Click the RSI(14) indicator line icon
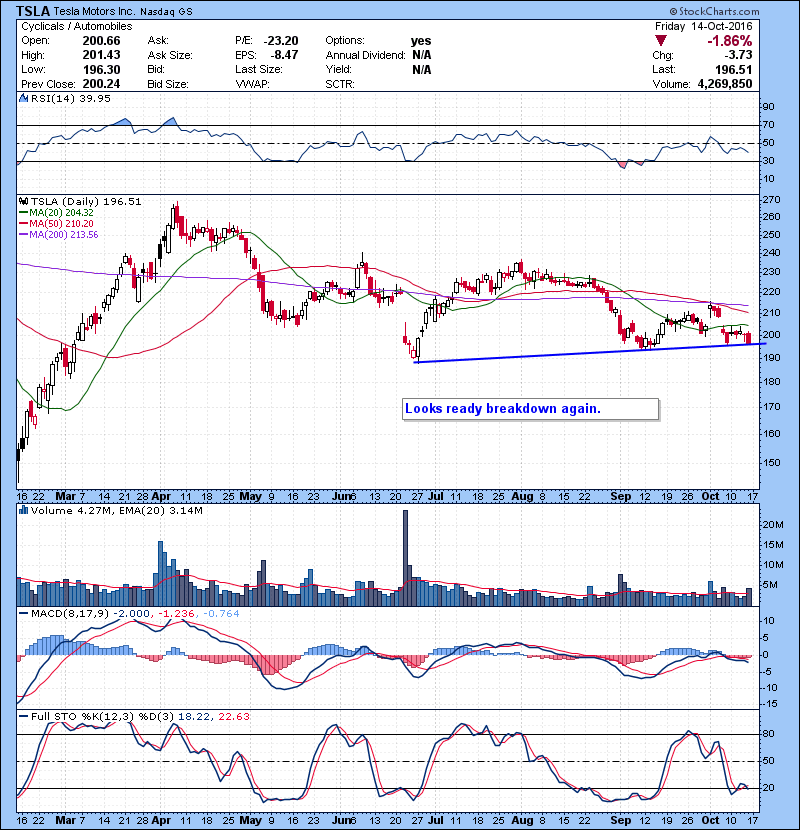800x830 pixels. 23,98
